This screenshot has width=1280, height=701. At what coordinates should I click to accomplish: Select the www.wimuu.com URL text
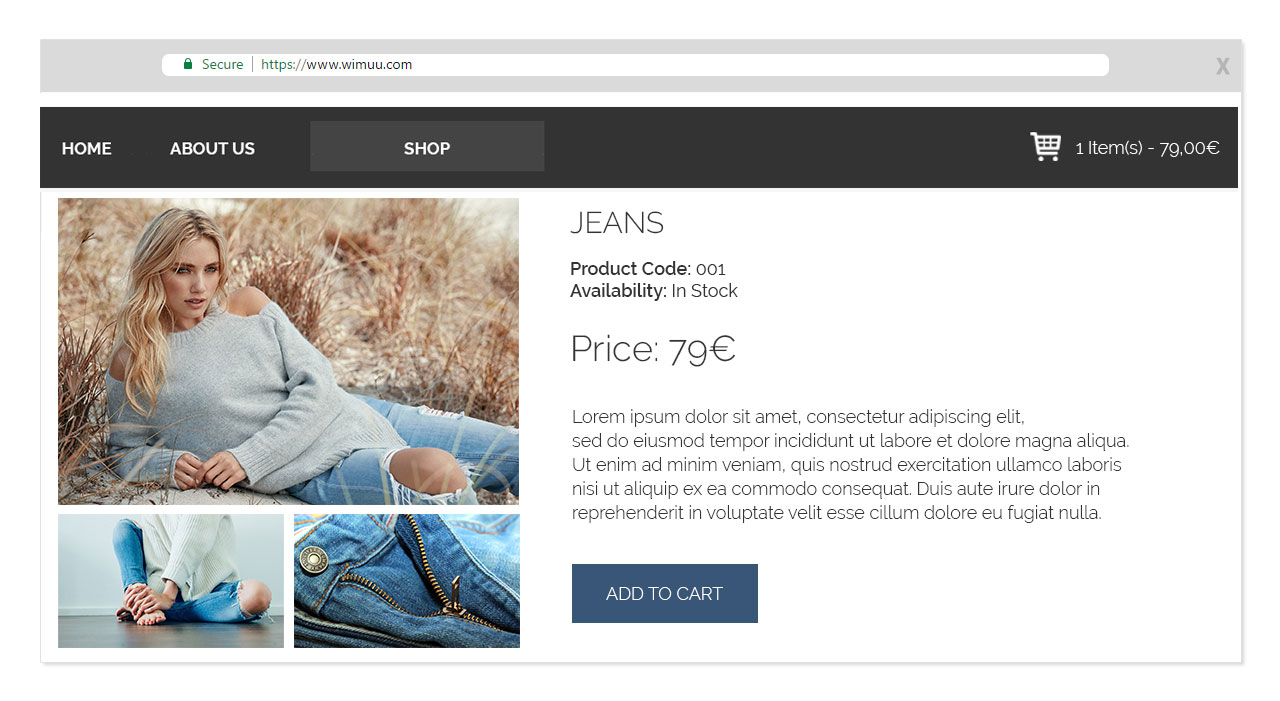coord(337,64)
